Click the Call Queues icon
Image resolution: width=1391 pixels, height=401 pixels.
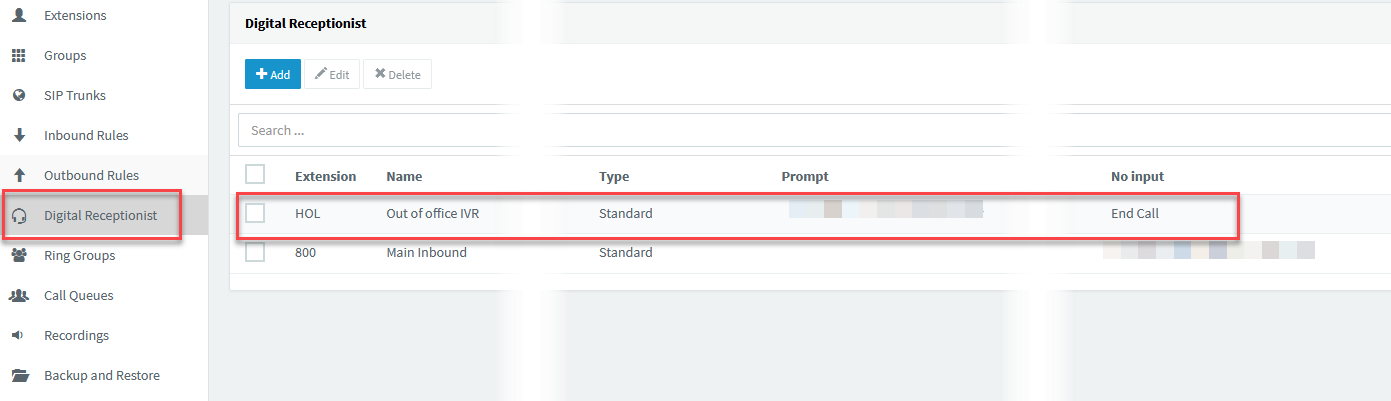click(18, 296)
